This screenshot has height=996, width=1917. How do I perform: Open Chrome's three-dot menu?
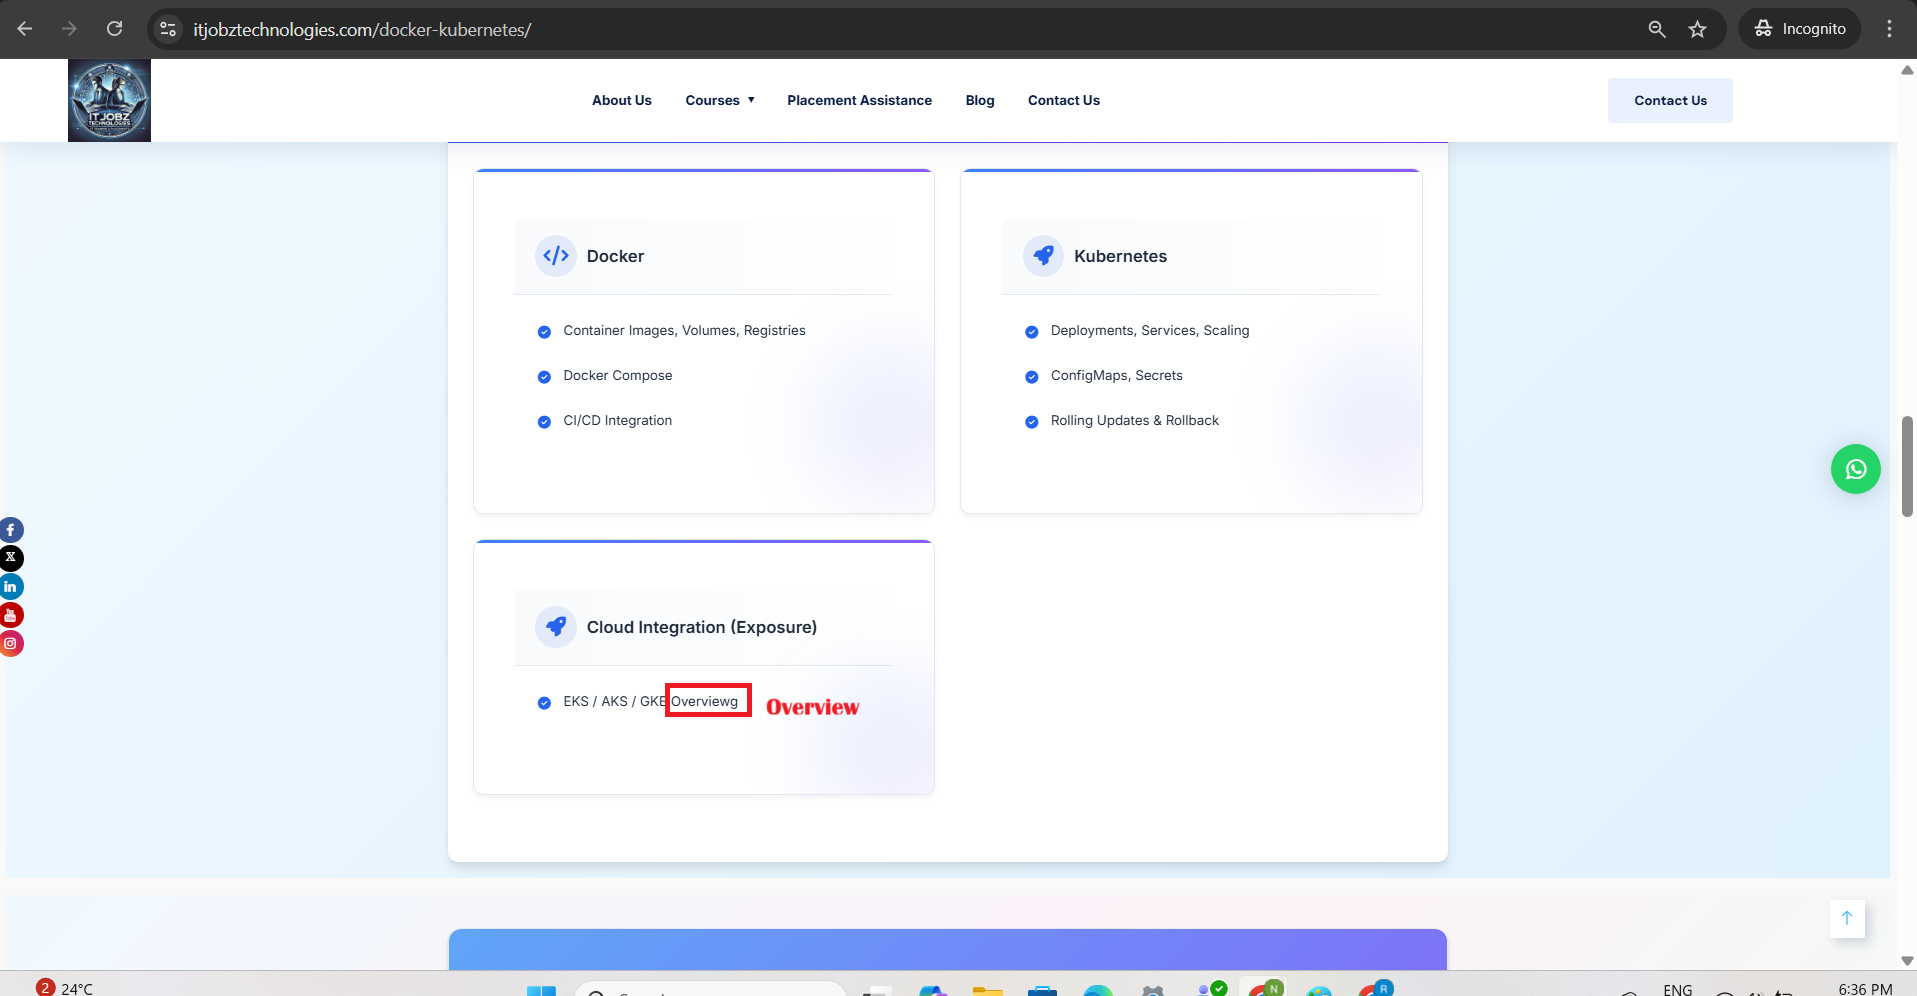click(x=1889, y=29)
